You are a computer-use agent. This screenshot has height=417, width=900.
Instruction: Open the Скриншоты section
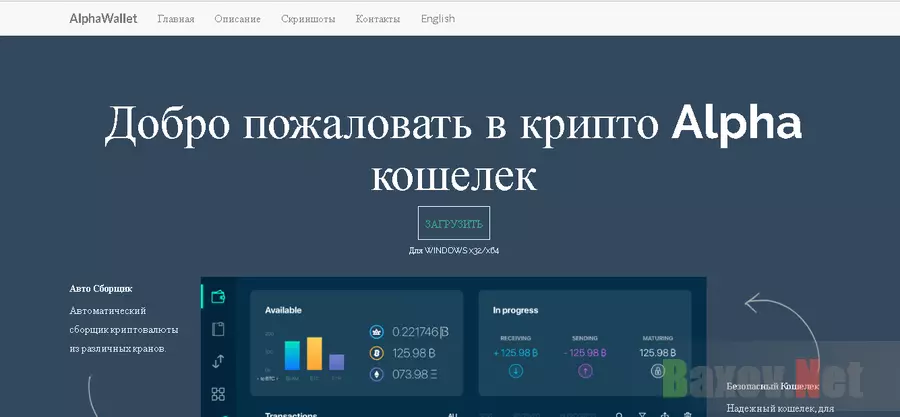308,19
